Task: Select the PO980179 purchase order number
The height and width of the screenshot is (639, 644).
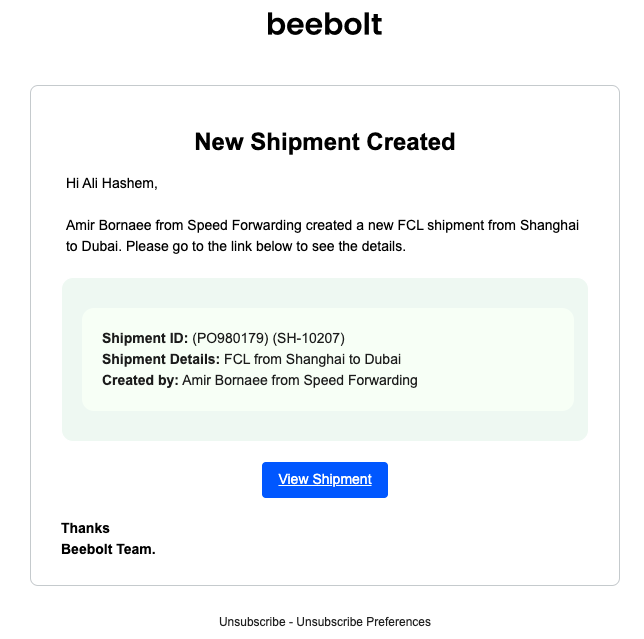Action: click(x=229, y=338)
